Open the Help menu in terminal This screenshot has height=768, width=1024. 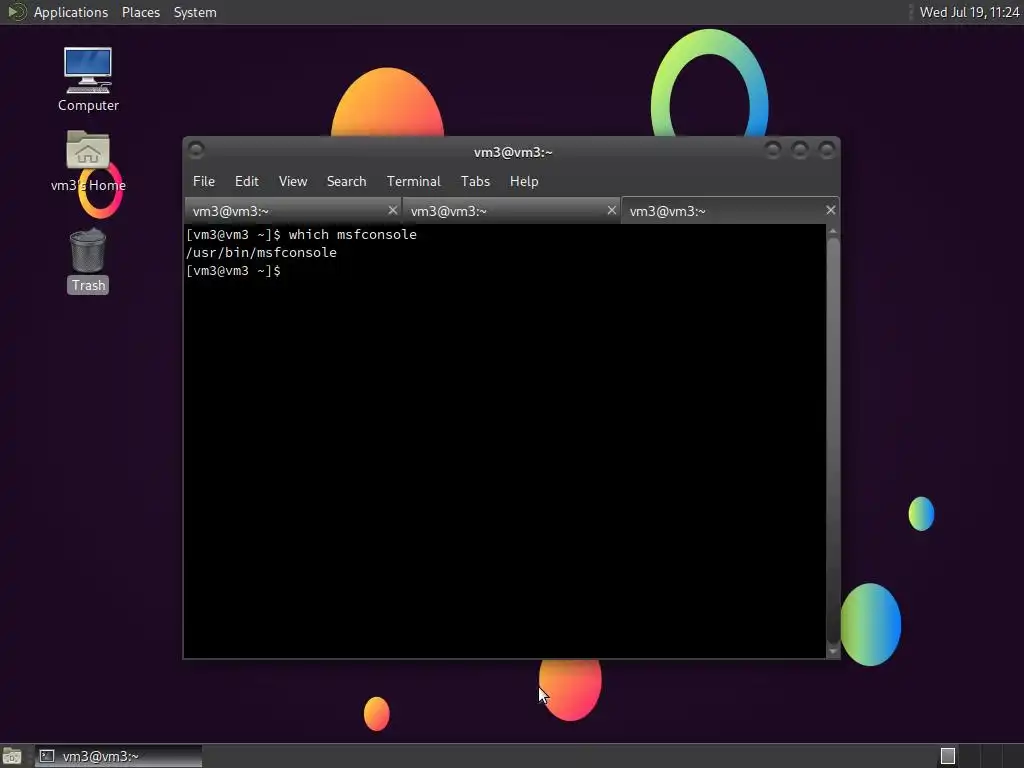524,182
